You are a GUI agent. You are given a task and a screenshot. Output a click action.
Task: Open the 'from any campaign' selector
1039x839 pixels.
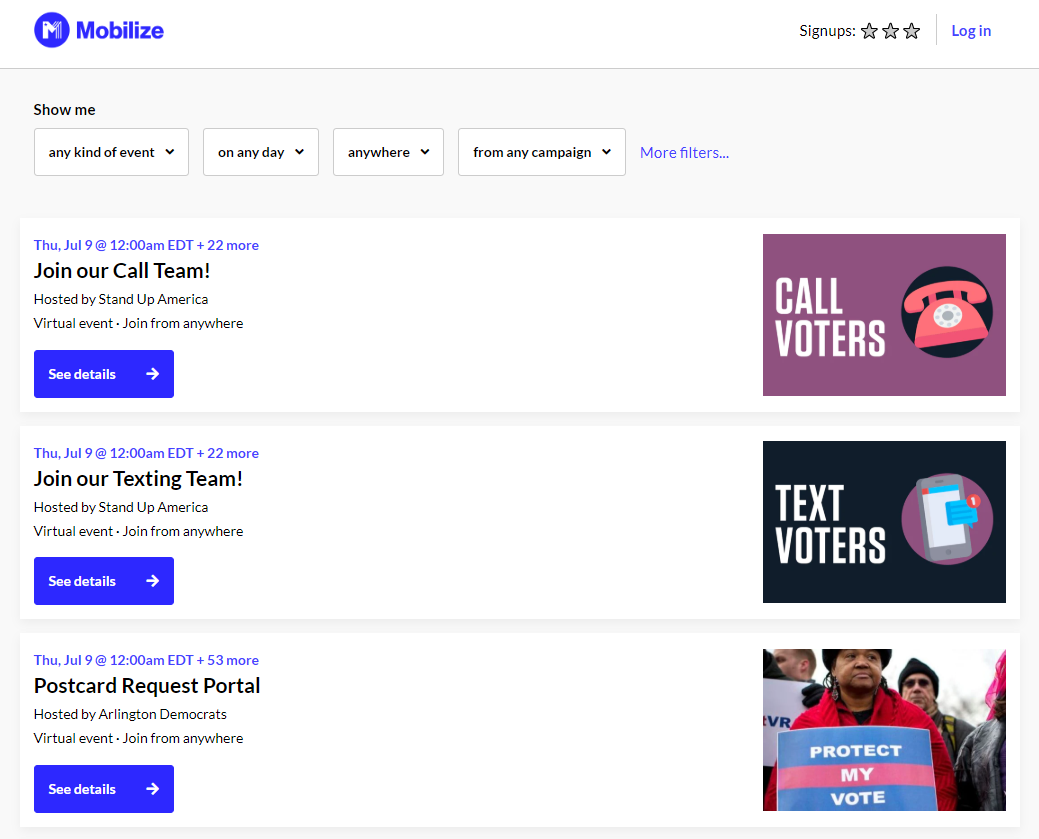[541, 151]
